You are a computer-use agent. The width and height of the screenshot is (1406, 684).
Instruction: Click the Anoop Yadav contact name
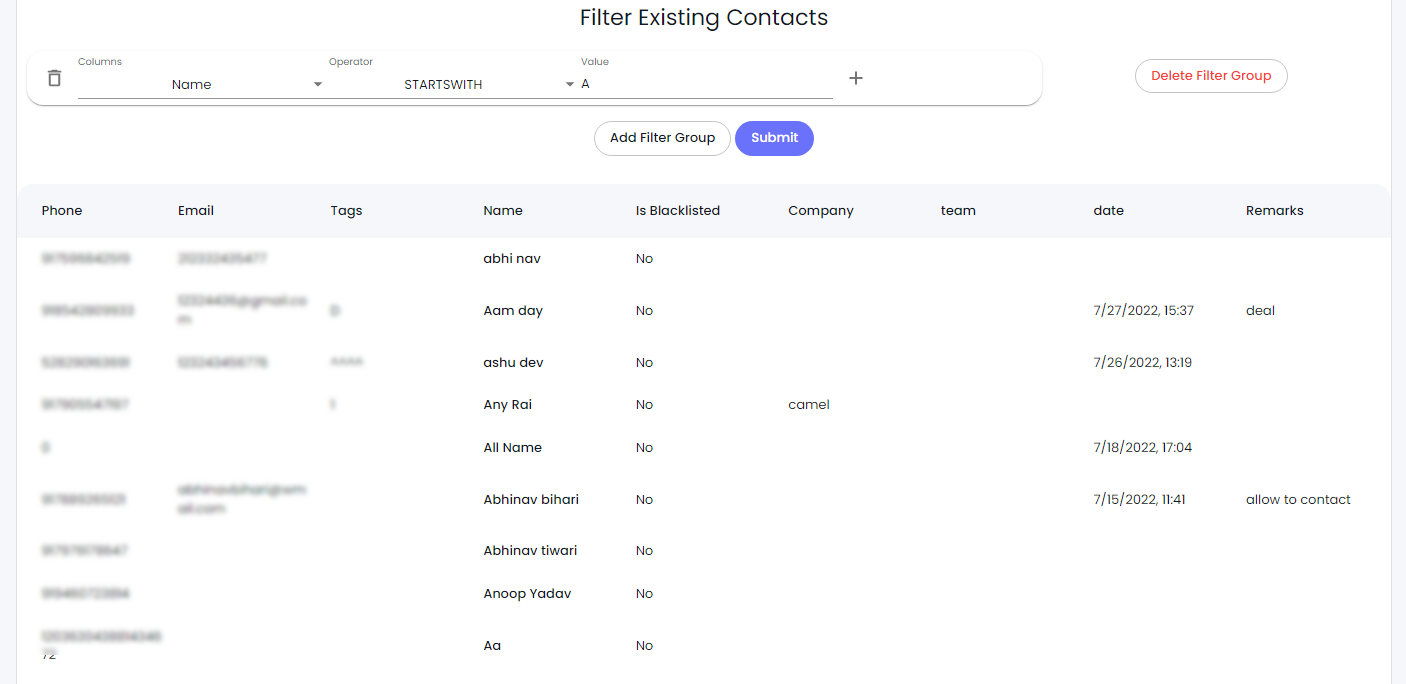point(527,594)
